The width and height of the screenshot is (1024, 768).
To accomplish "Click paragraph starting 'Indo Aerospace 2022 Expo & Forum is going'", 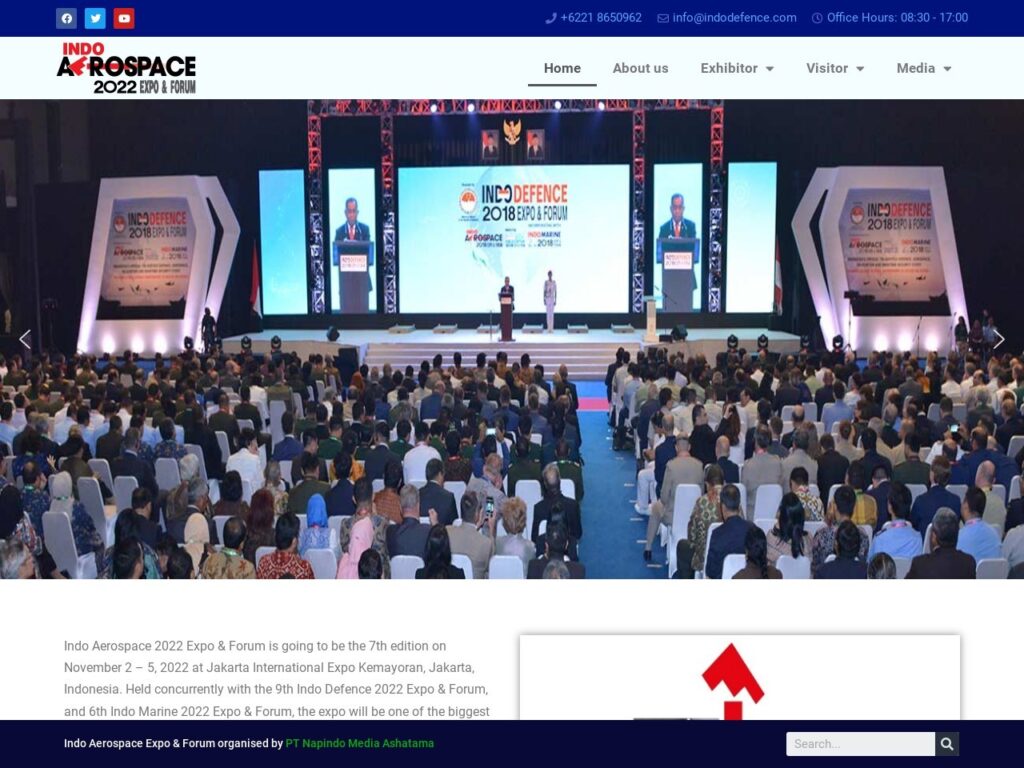I will coord(277,679).
